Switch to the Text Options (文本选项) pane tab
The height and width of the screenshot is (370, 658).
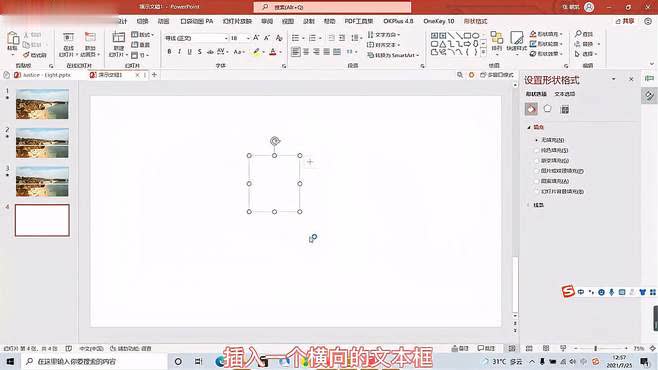(564, 94)
